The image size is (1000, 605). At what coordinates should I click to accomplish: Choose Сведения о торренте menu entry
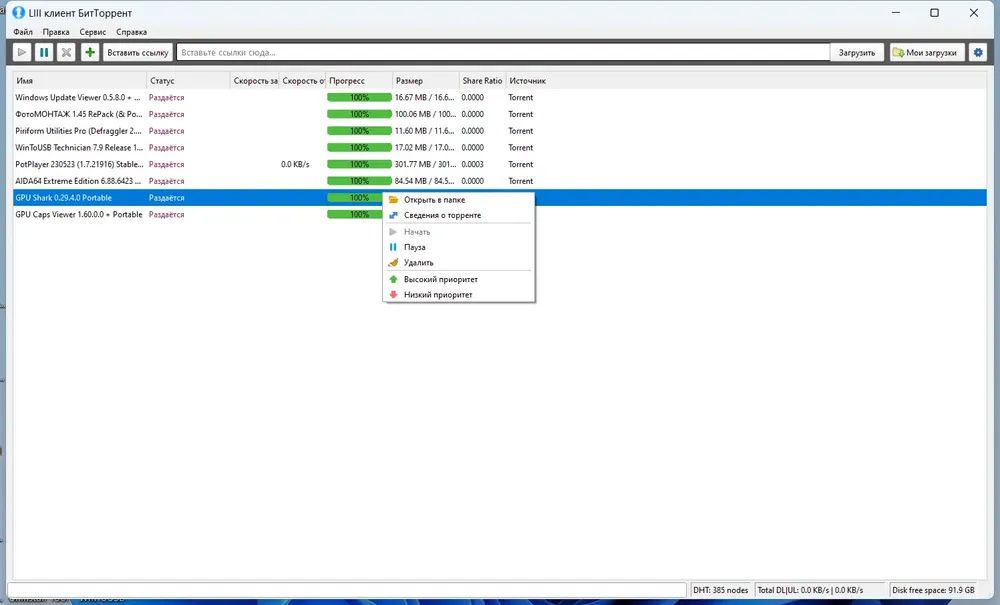coord(459,215)
